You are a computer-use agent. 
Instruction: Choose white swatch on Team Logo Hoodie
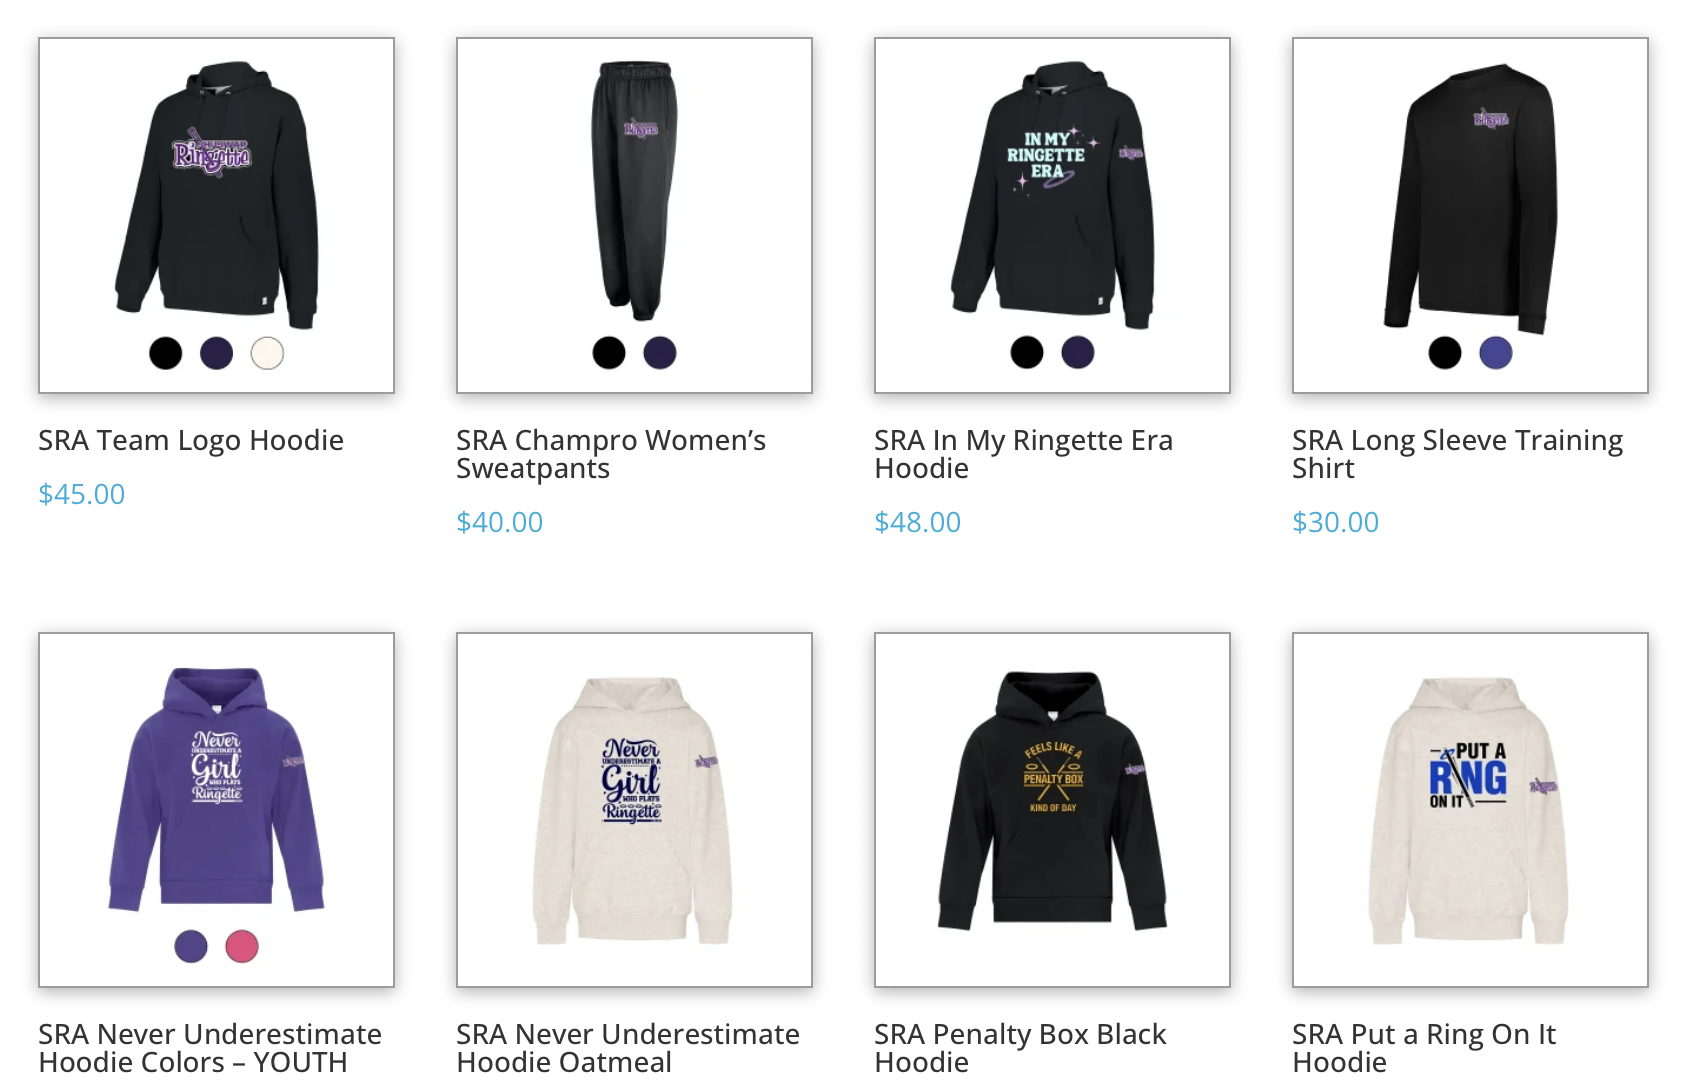(x=267, y=353)
